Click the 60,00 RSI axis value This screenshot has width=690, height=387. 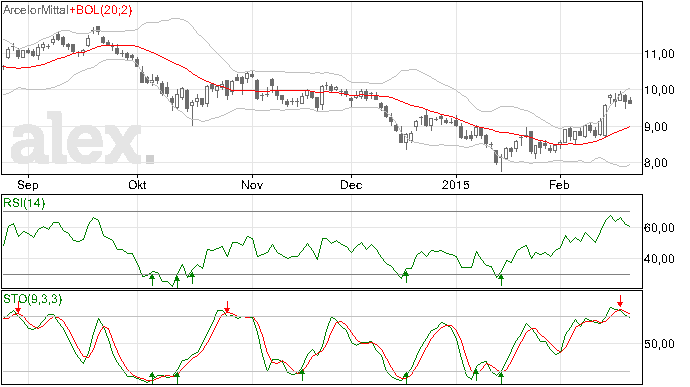point(659,228)
